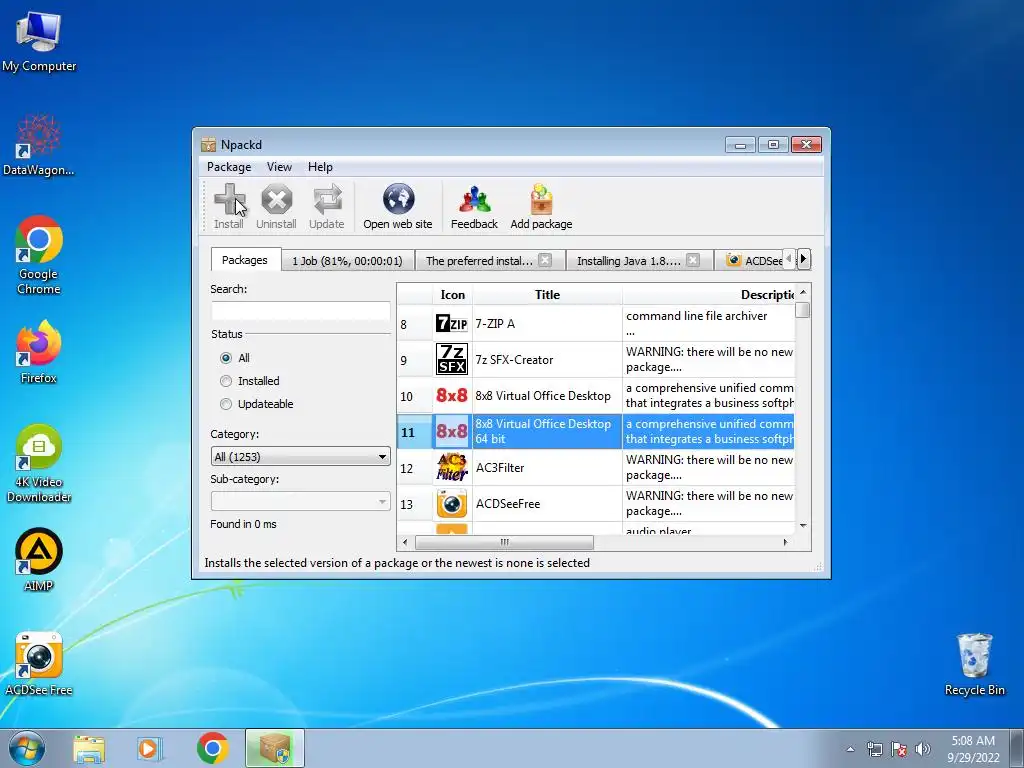The width and height of the screenshot is (1024, 768).
Task: Open media player taskbar icon
Action: coord(149,748)
